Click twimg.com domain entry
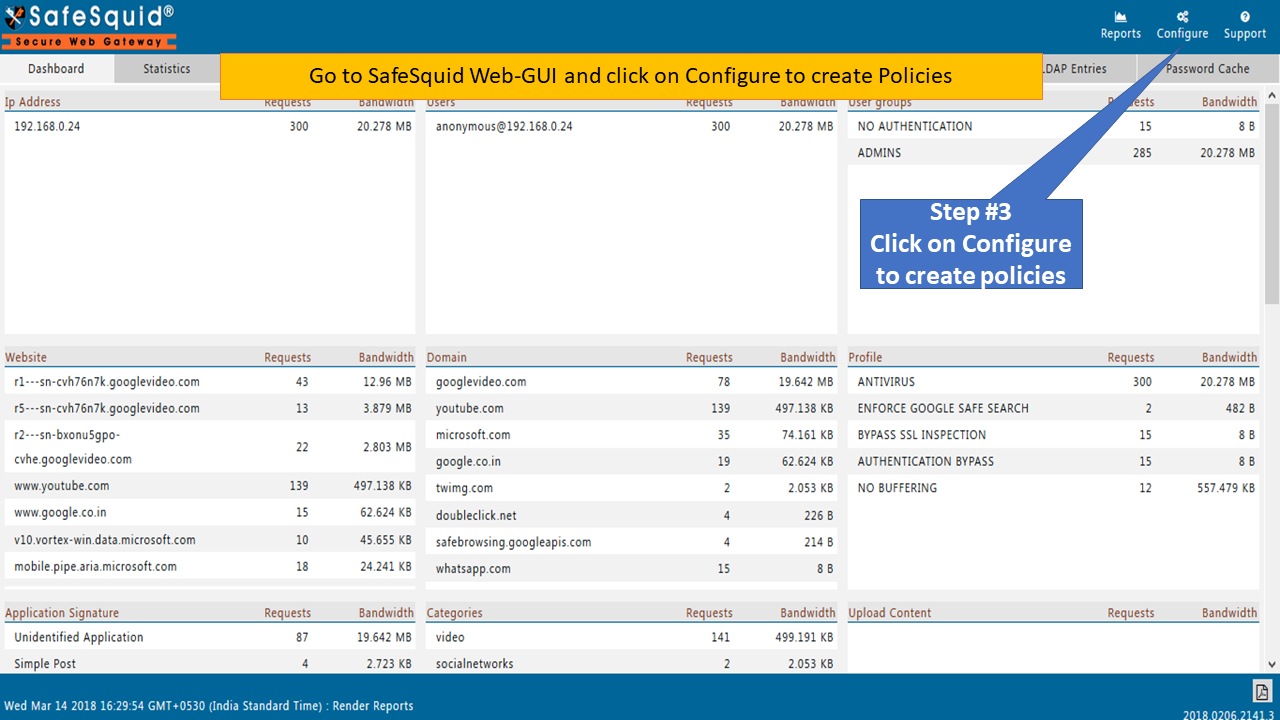 631,488
